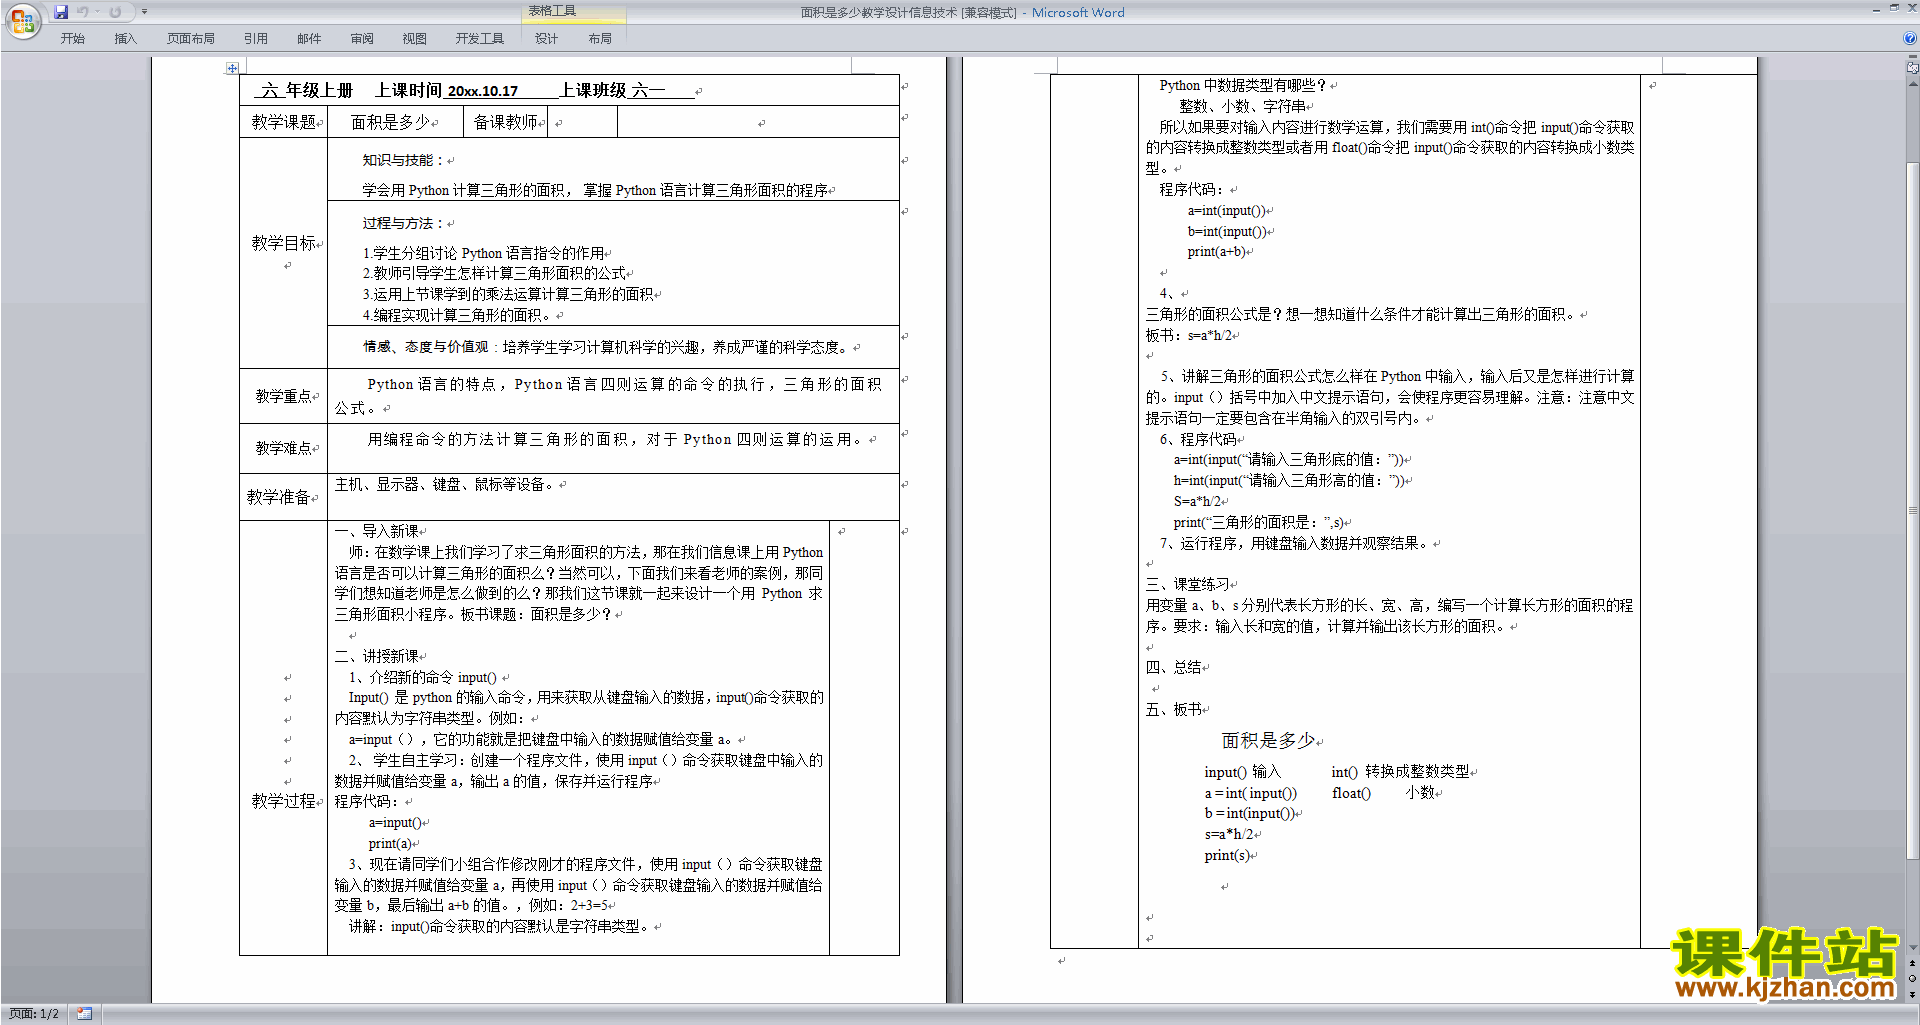
Task: Click the Office button
Action: point(22,21)
